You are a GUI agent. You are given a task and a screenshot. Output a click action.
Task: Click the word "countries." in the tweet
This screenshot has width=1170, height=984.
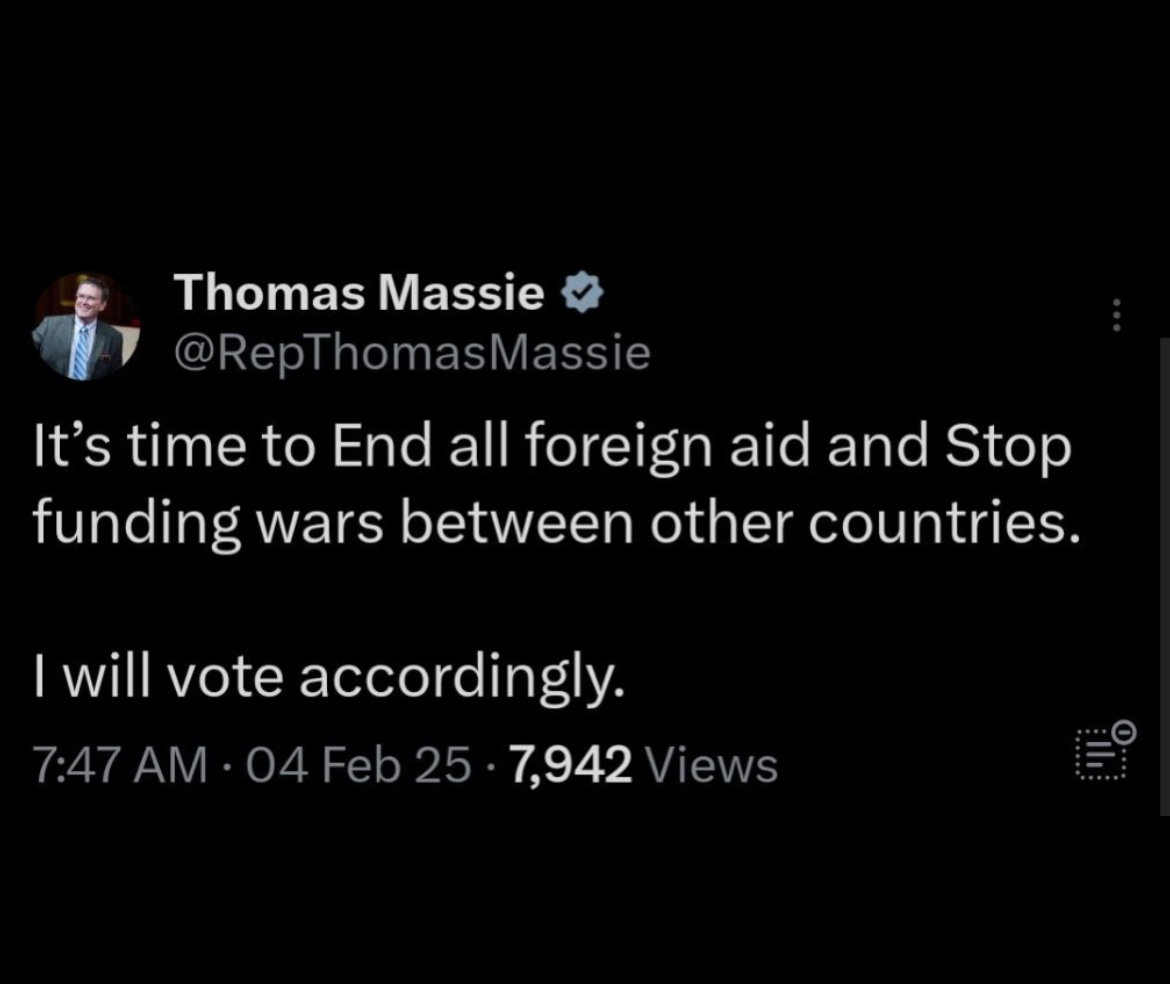(x=944, y=524)
